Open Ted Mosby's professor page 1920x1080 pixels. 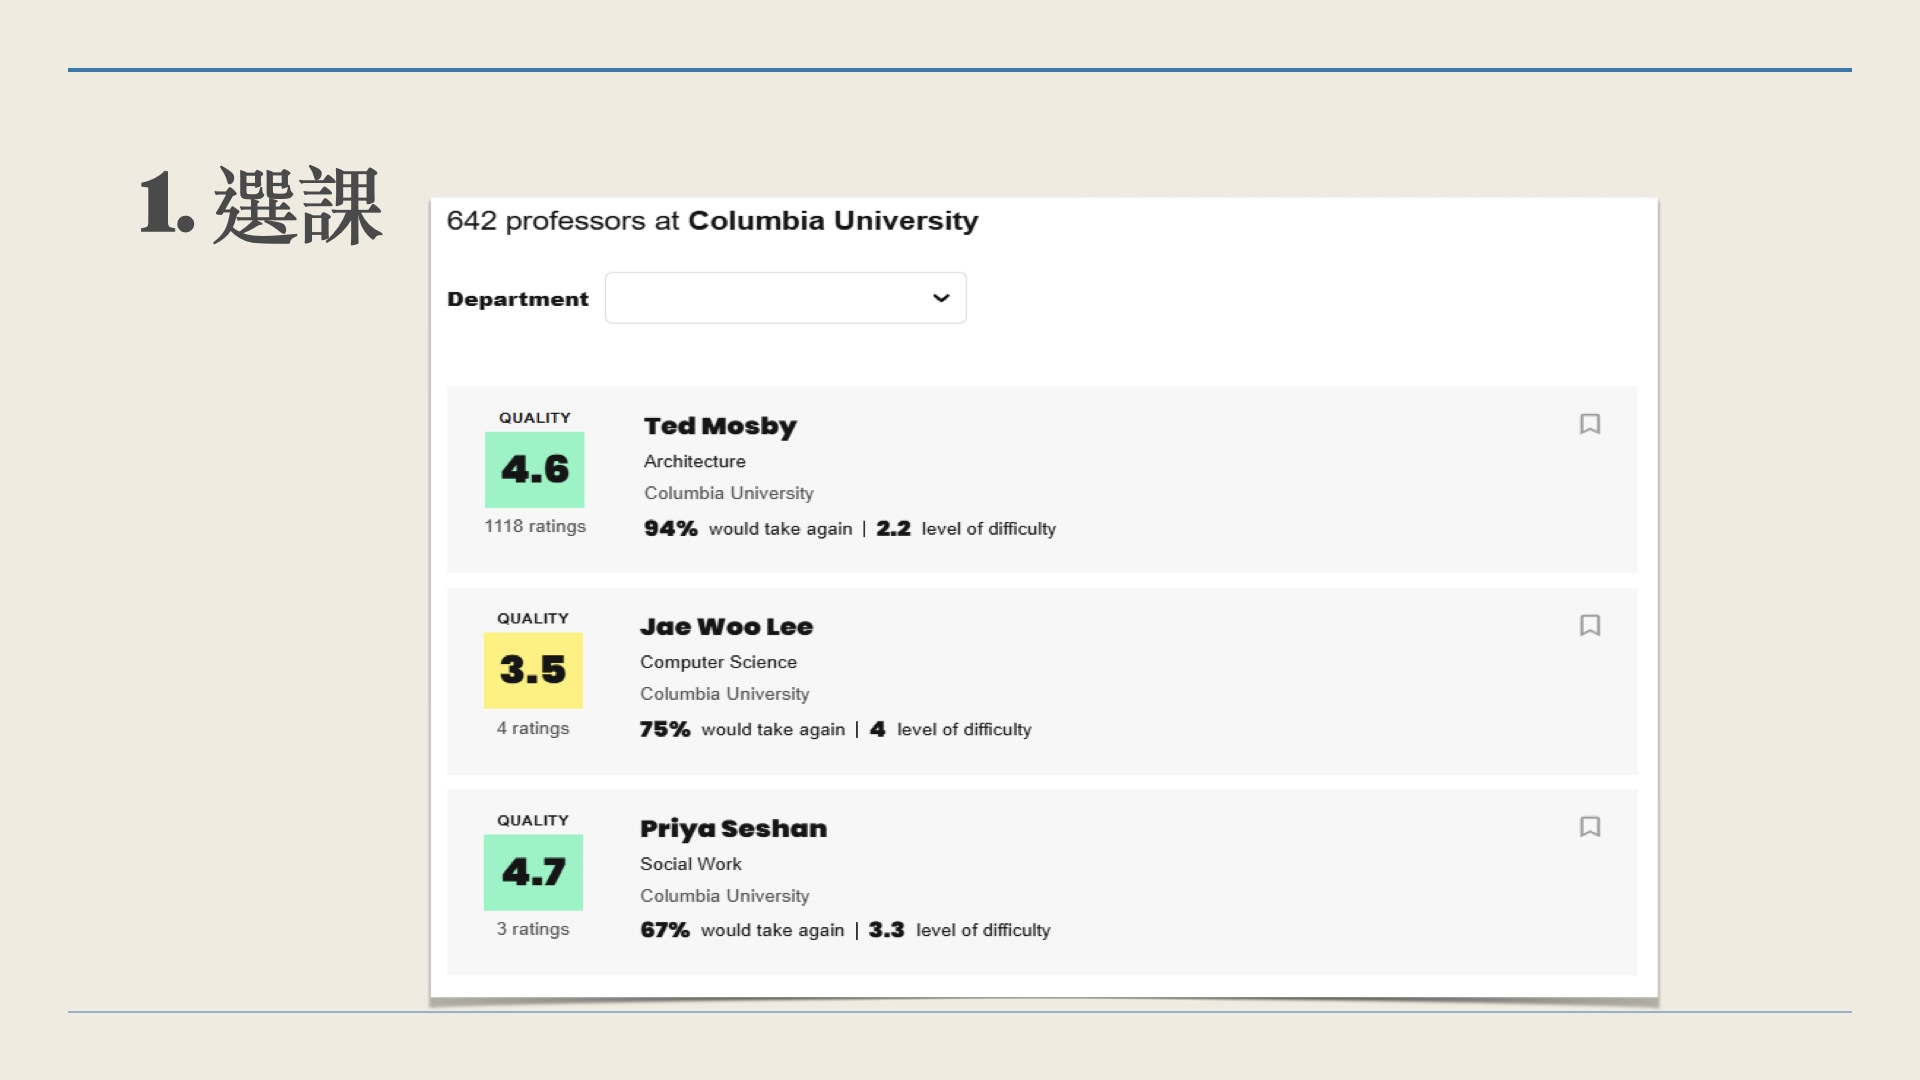[720, 426]
